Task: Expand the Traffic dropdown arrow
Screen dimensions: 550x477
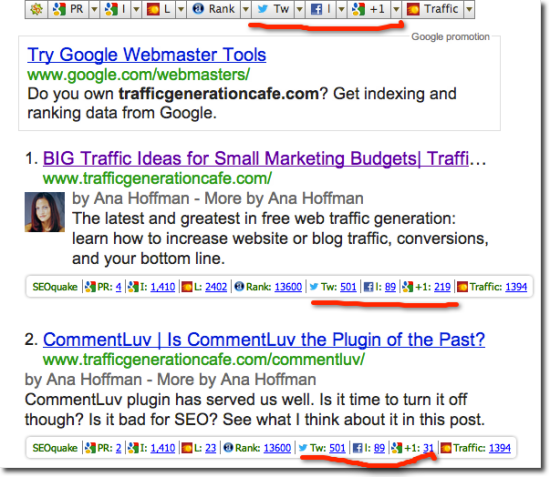Action: (x=469, y=9)
